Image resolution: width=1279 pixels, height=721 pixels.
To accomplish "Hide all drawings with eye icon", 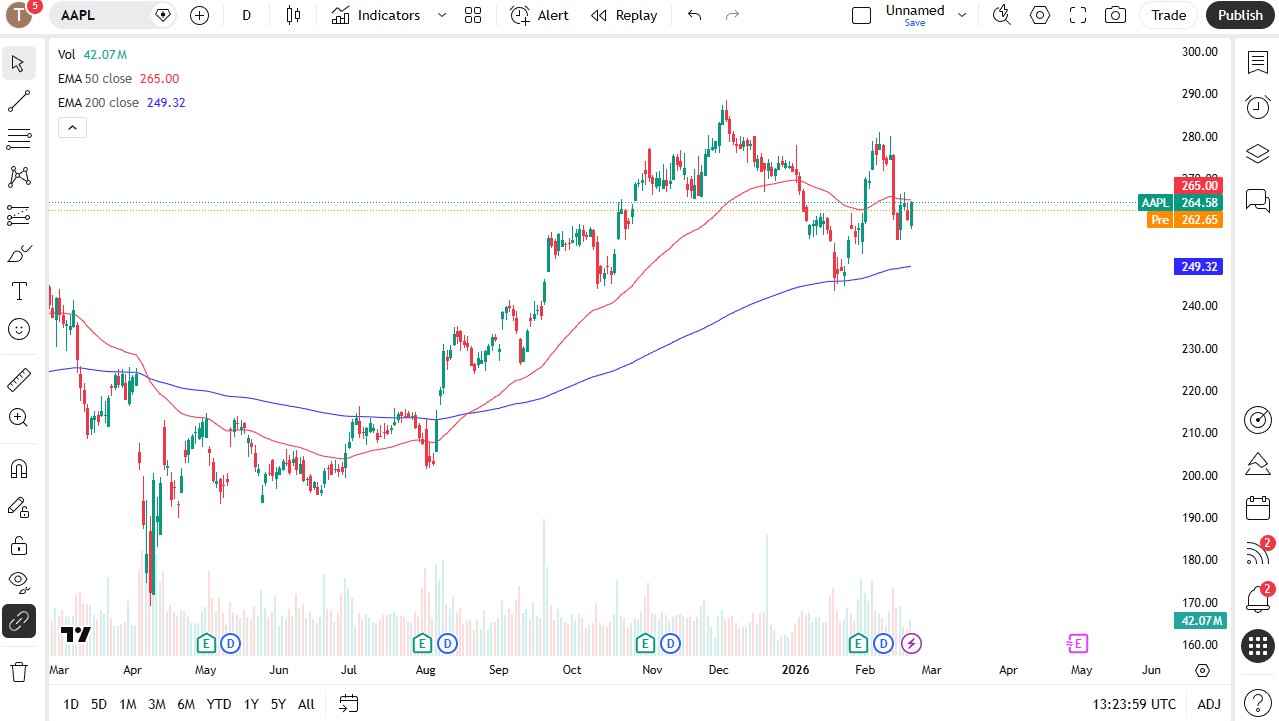I will point(18,583).
